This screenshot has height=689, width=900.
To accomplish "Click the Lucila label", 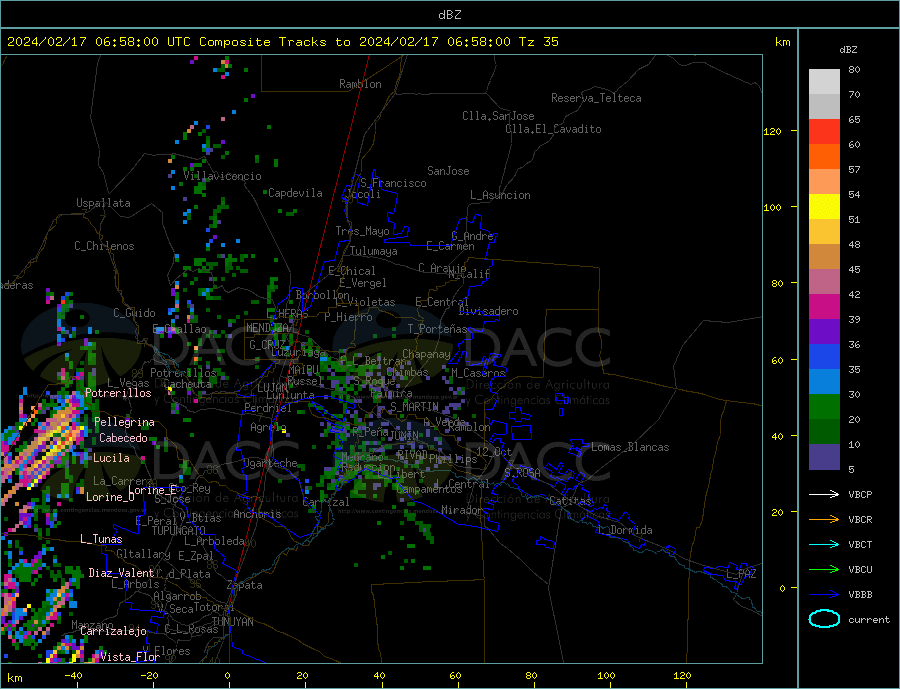I will pyautogui.click(x=111, y=458).
